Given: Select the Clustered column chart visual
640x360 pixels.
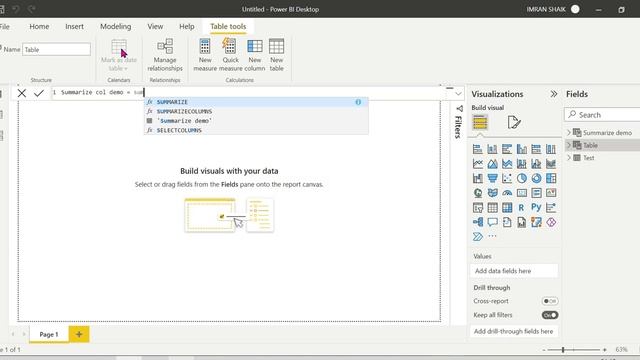Looking at the screenshot, I should pyautogui.click(x=522, y=149).
